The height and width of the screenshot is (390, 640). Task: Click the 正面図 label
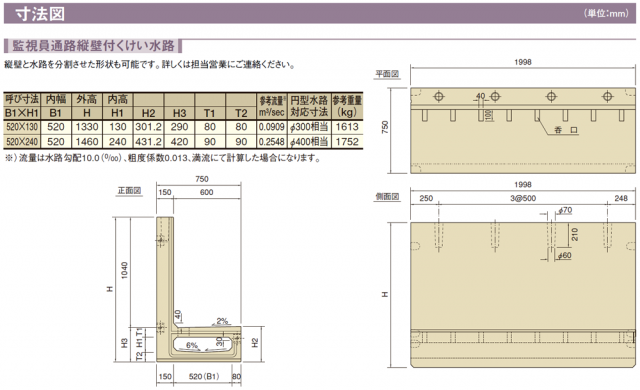[x=129, y=191]
